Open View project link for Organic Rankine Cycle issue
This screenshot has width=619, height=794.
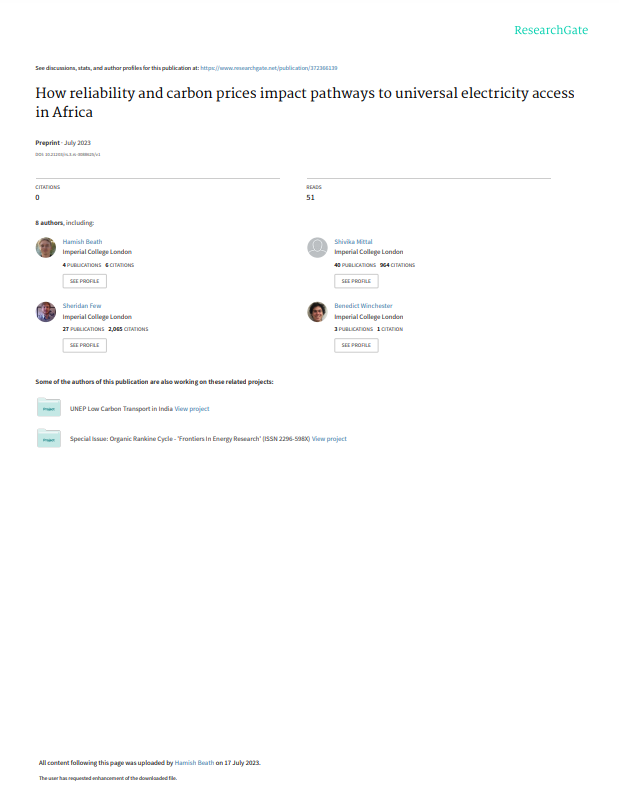point(329,439)
